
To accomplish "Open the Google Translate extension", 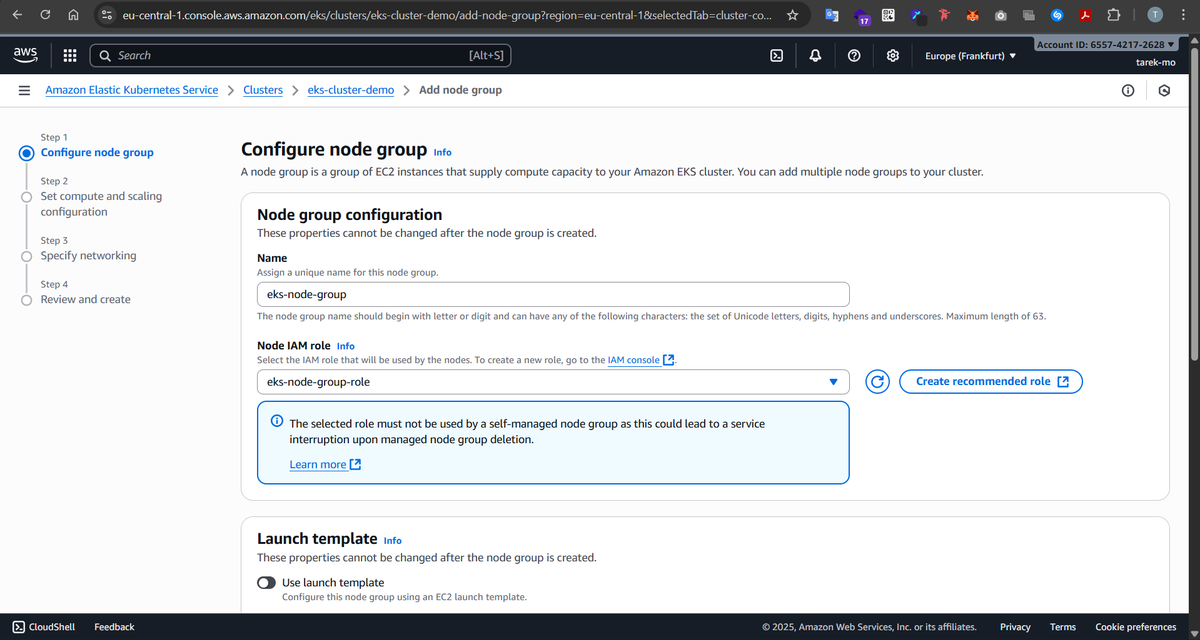I will click(x=832, y=15).
